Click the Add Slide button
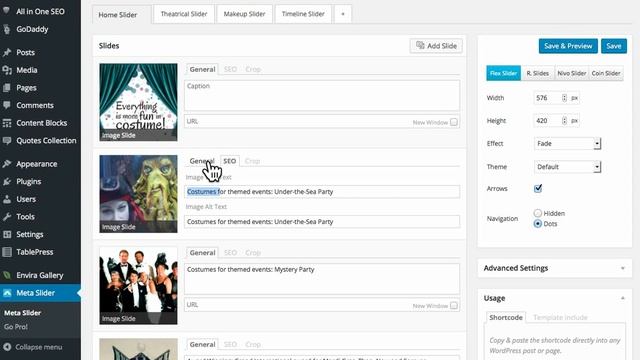Viewport: 640px width, 360px height. tap(436, 46)
